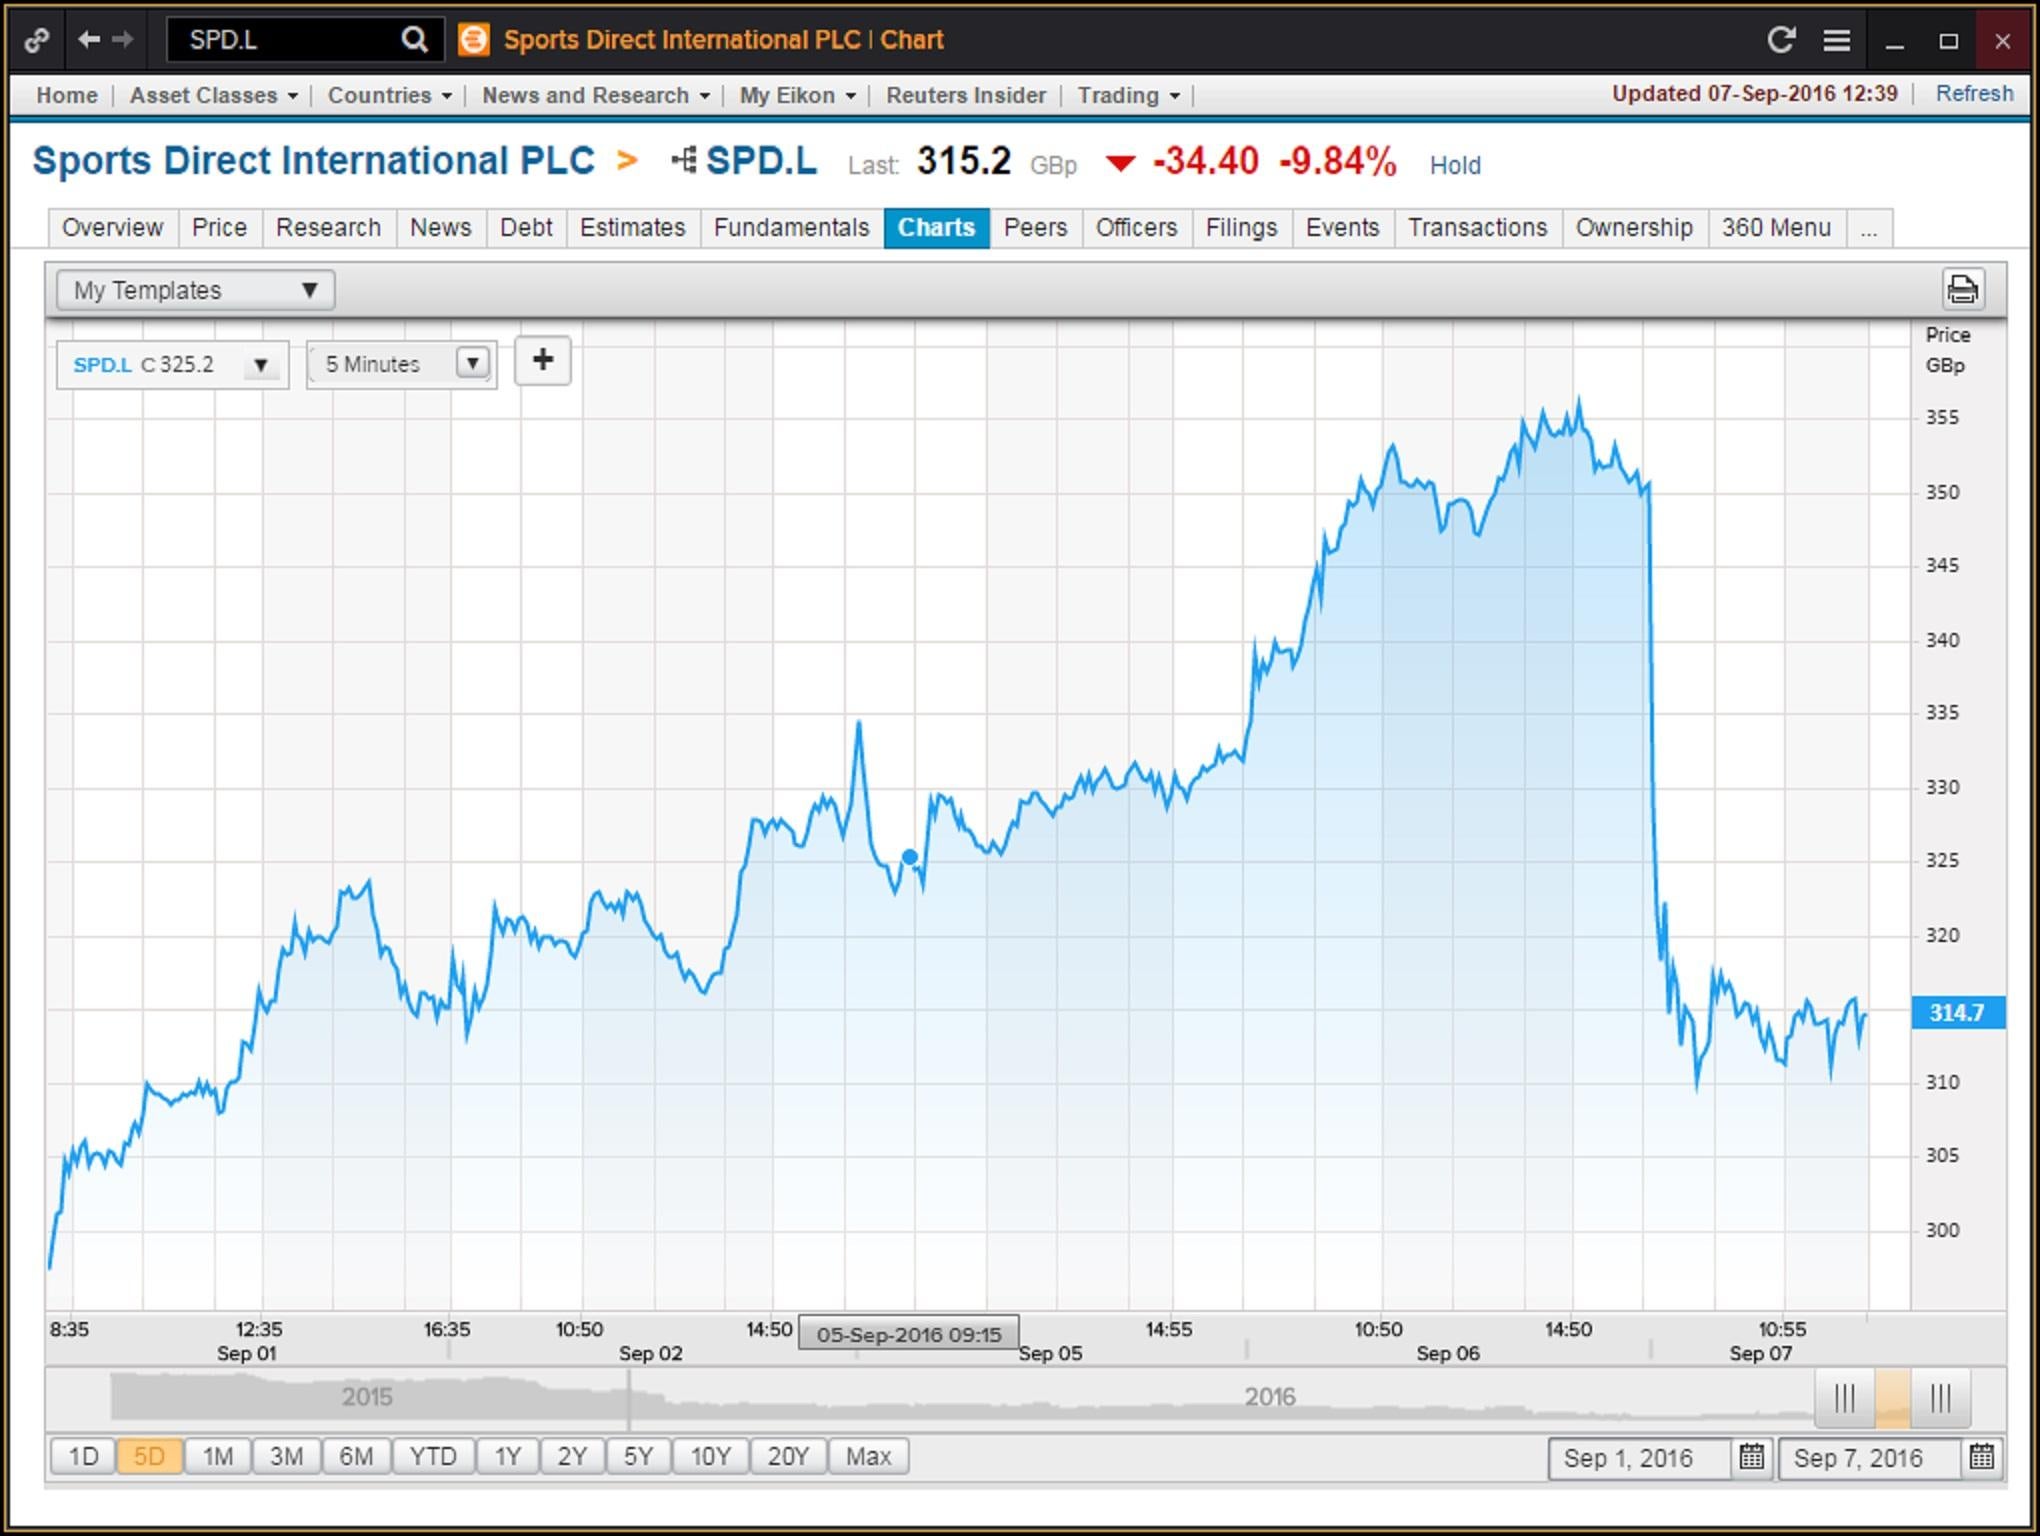Image resolution: width=2040 pixels, height=1536 pixels.
Task: Switch to the Events tab
Action: point(1342,228)
